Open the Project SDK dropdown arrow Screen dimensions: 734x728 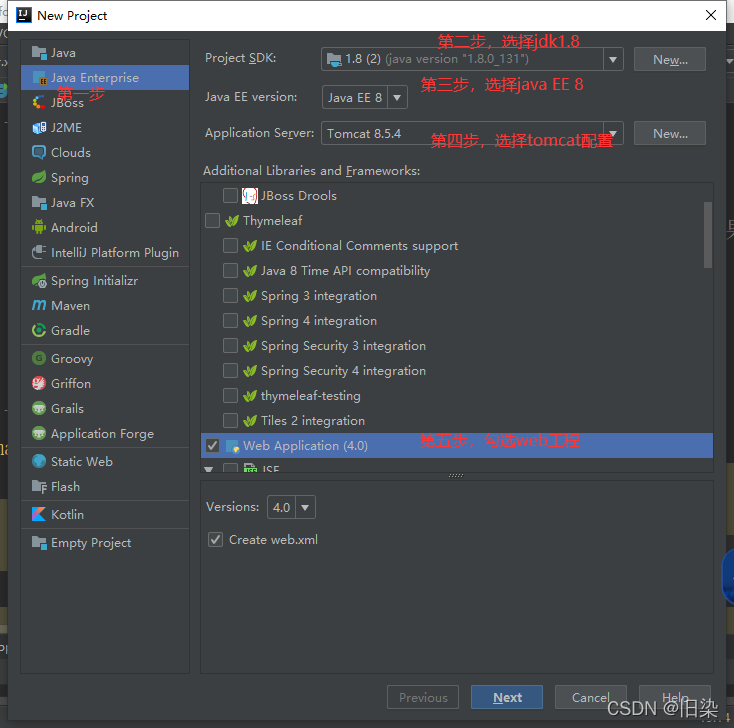pyautogui.click(x=613, y=59)
